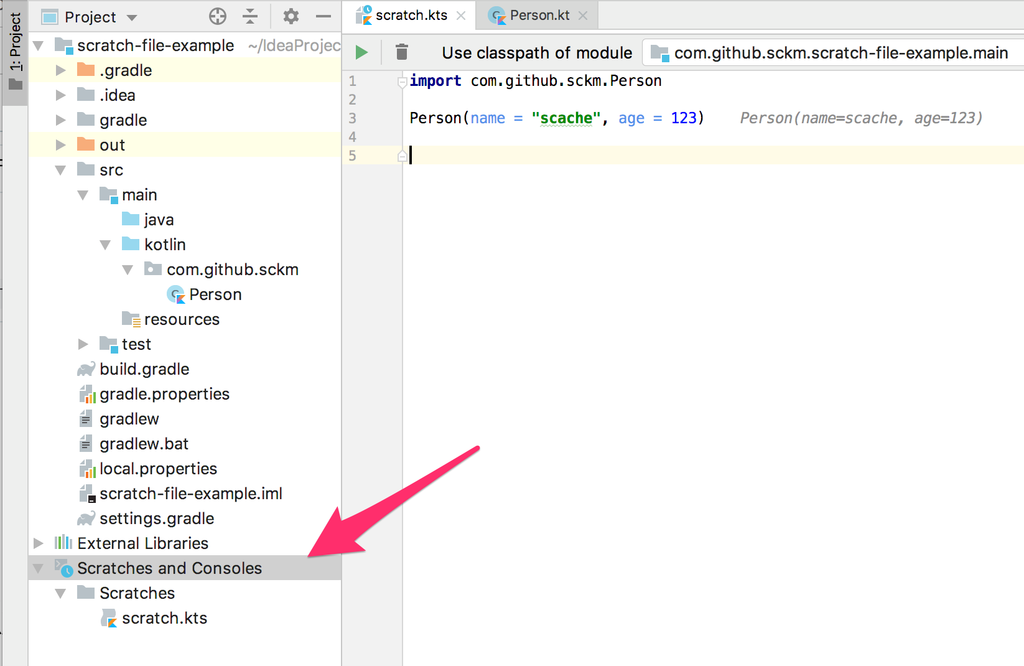Click the gradlew.bat file icon
1024x666 pixels.
86,444
